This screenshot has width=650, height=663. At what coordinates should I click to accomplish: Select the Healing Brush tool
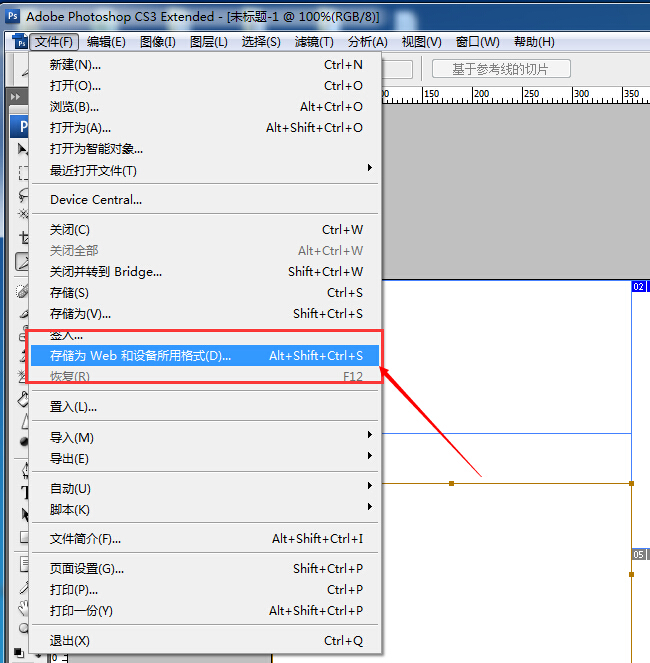(22, 291)
